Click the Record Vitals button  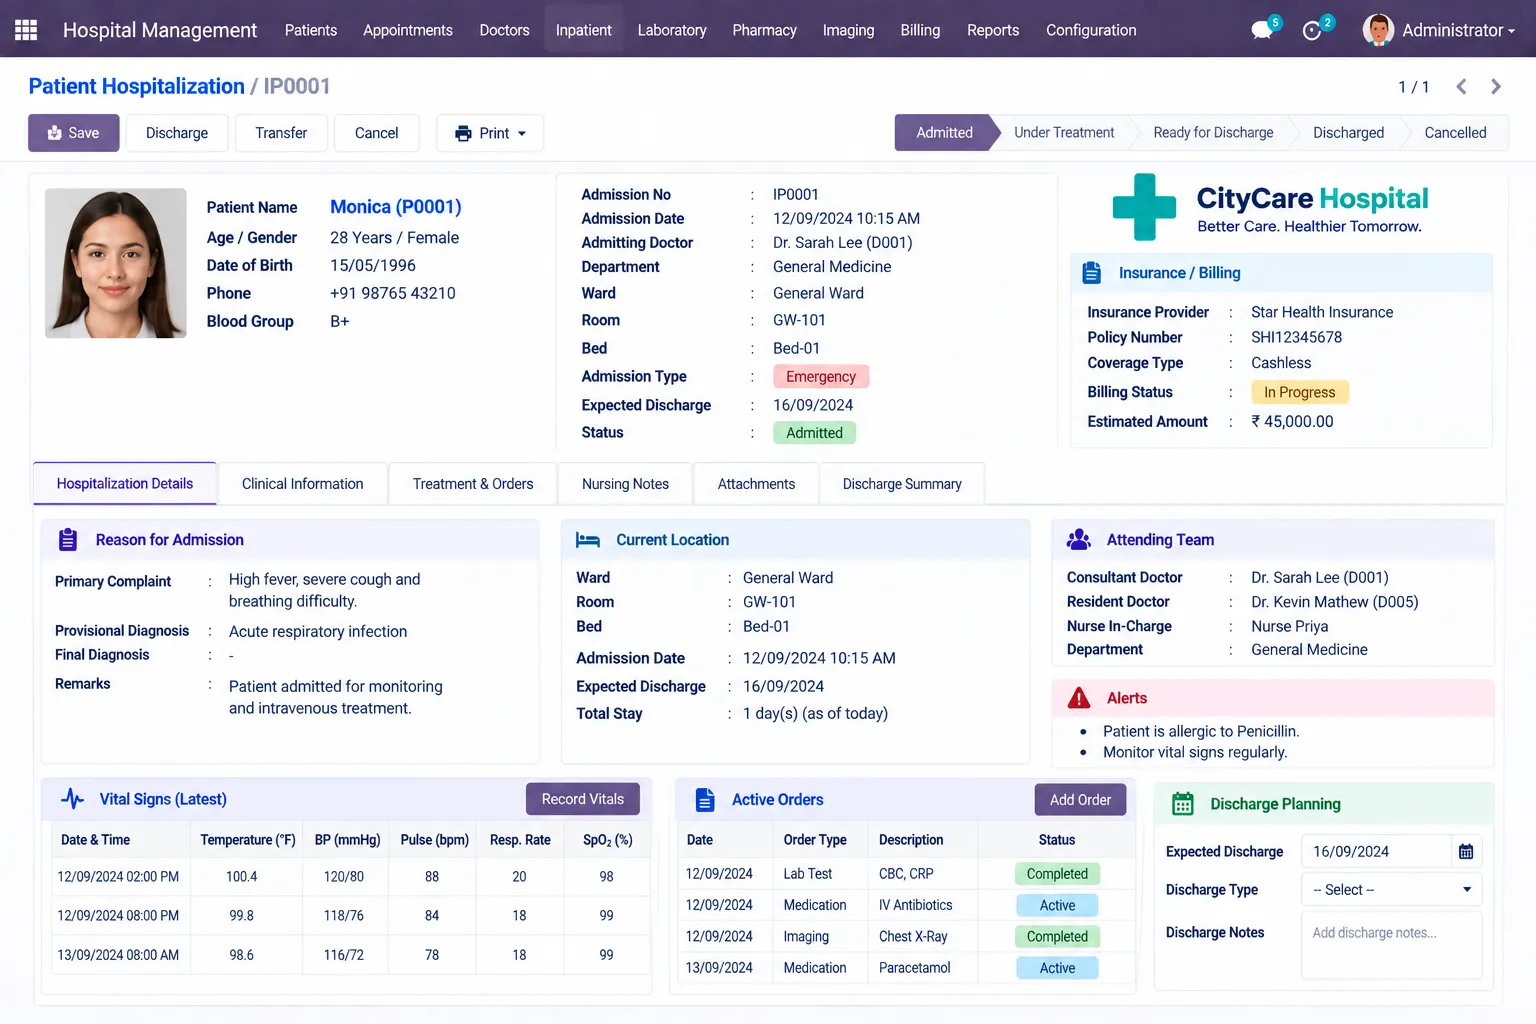pos(583,799)
